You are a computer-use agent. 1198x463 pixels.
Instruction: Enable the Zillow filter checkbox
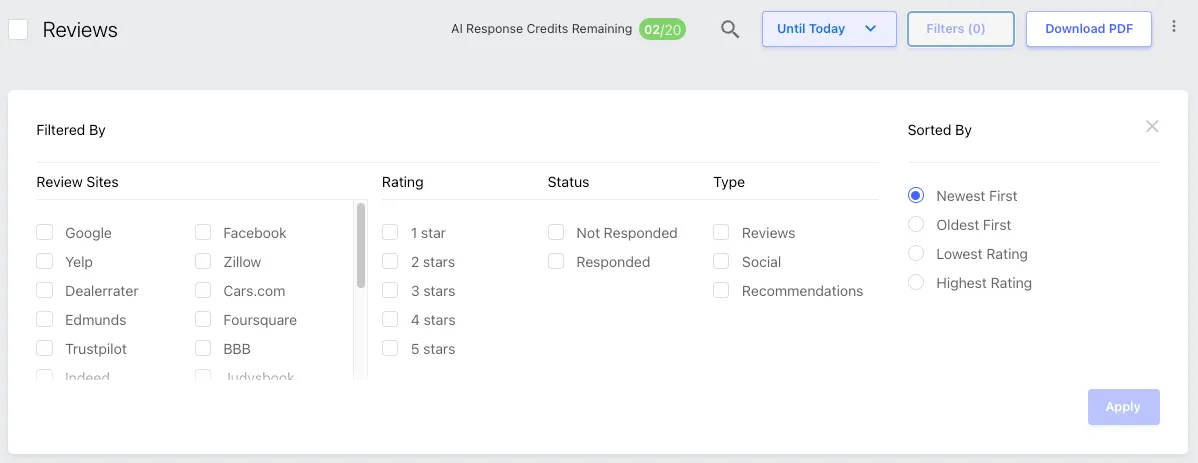203,261
